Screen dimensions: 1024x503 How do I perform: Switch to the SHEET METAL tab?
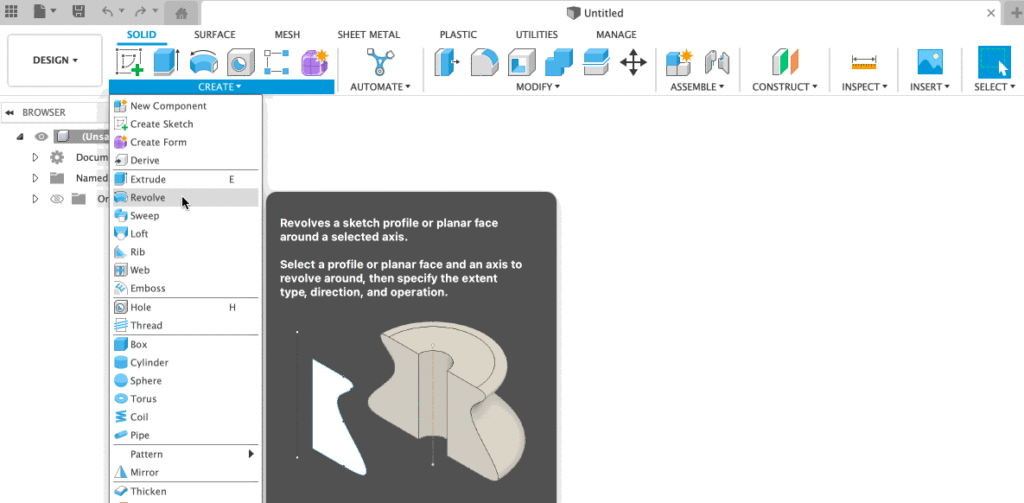(x=368, y=35)
